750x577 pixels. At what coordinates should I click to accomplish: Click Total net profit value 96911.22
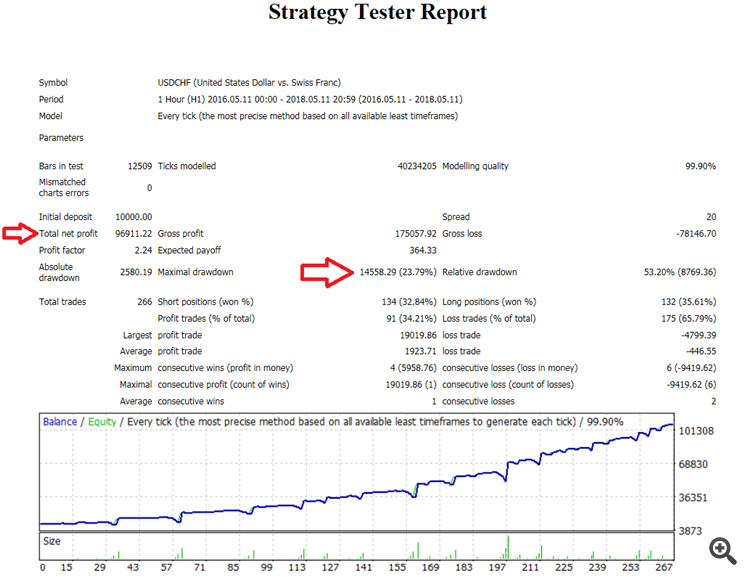click(x=133, y=233)
